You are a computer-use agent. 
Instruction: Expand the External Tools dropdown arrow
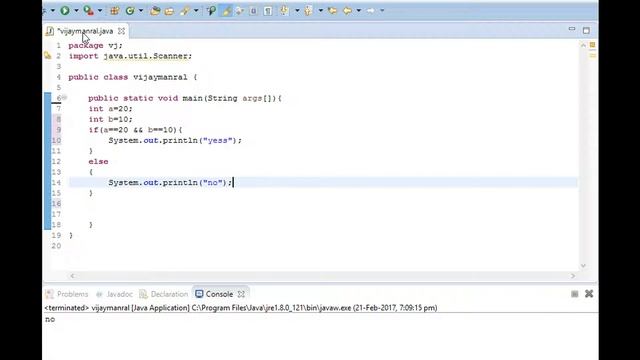100,11
